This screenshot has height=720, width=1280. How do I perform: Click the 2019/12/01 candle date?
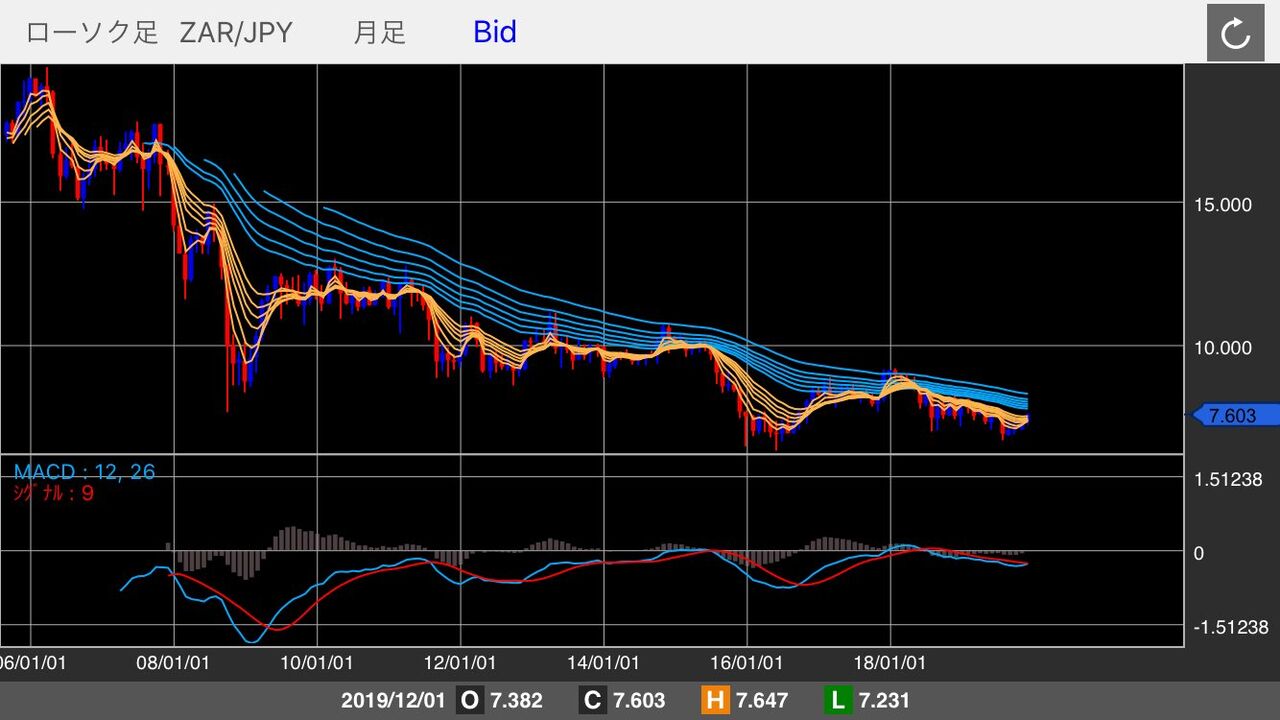392,701
